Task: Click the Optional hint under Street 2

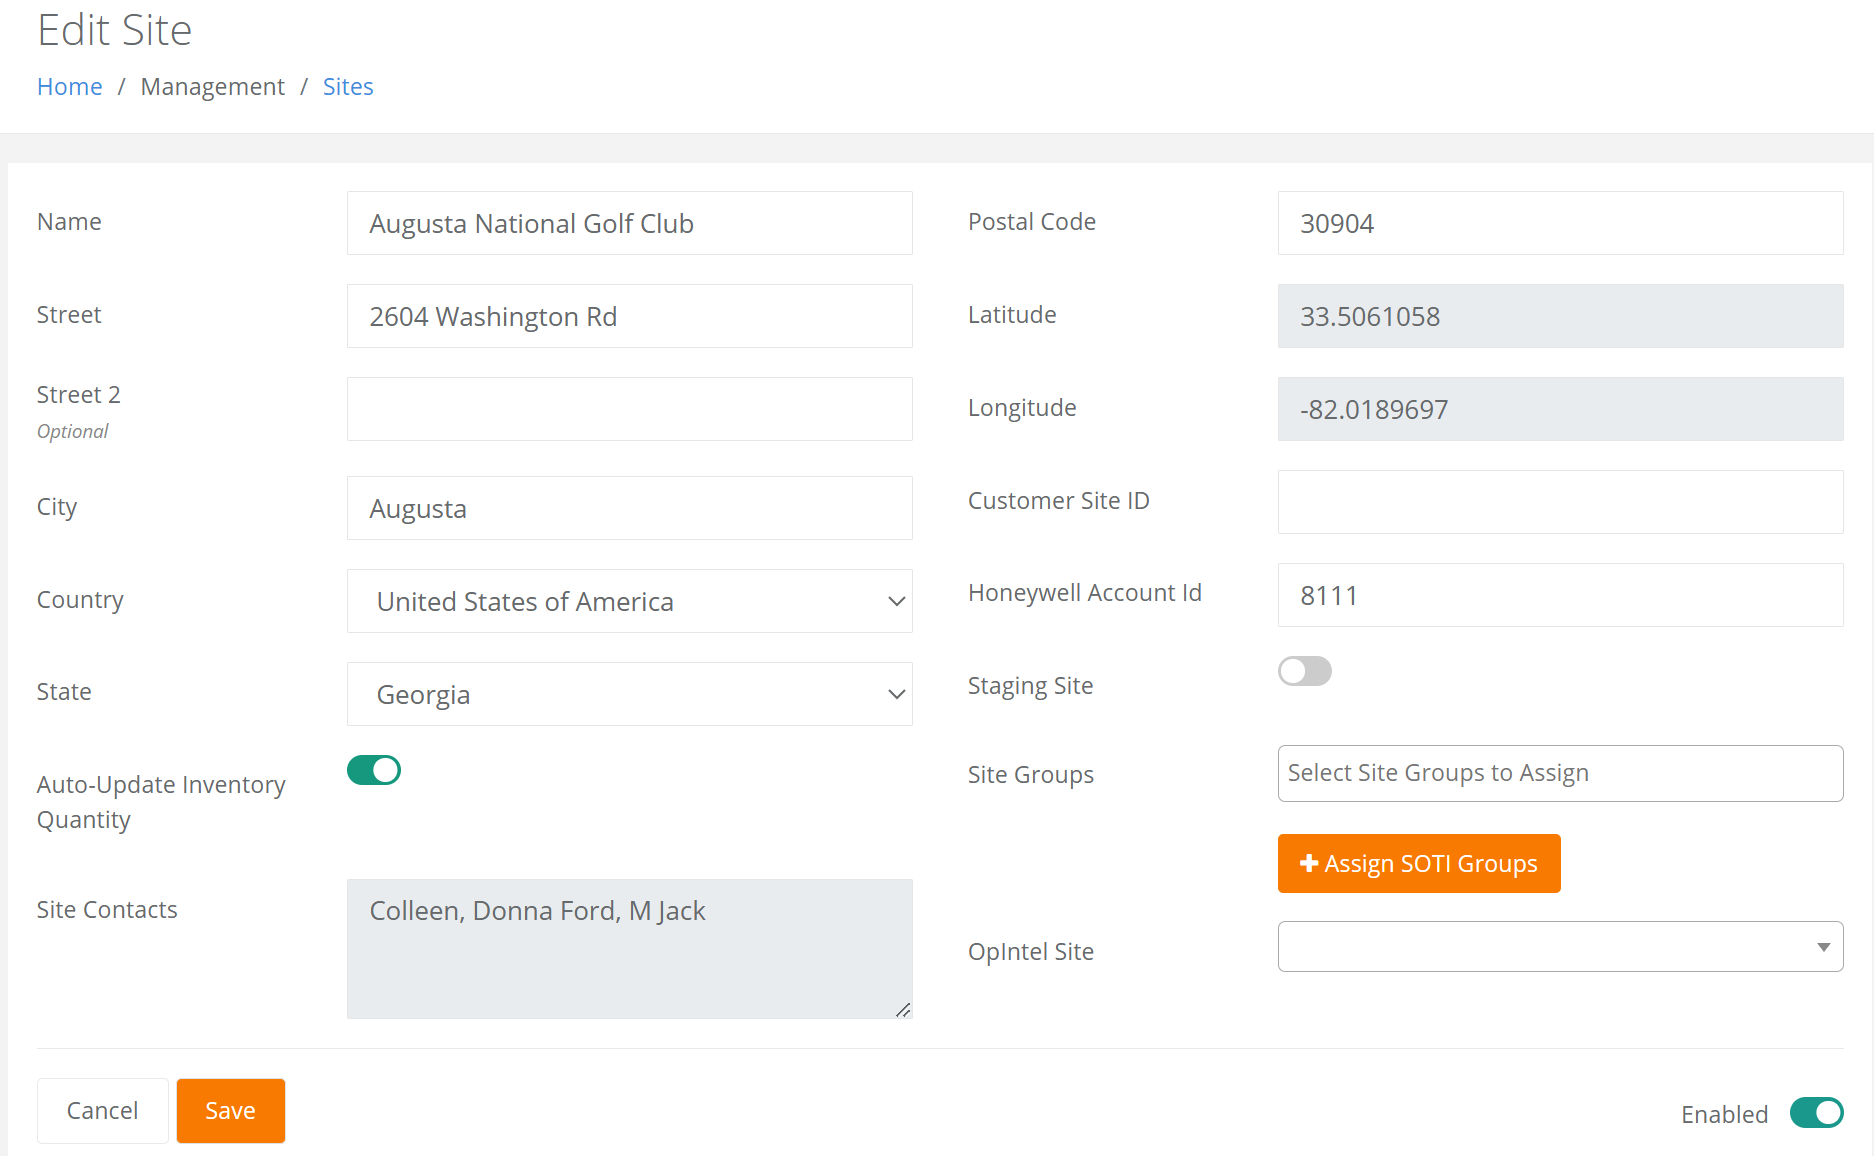Action: pos(73,431)
